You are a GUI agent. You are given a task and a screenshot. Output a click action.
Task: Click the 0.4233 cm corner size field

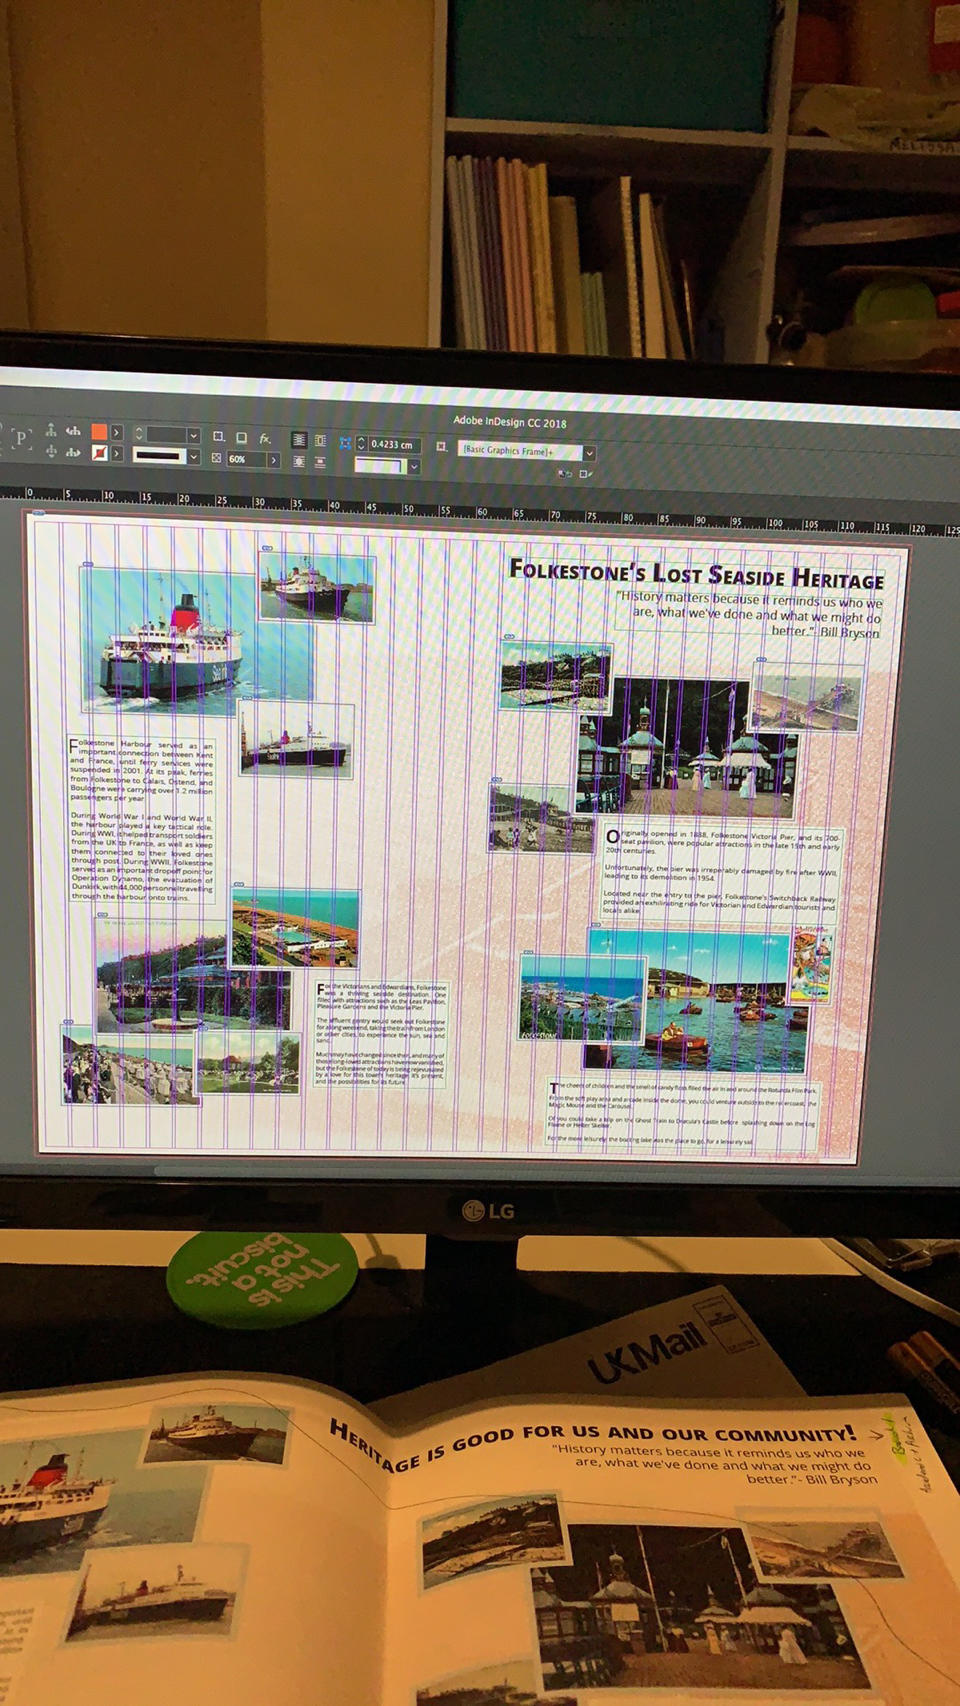pyautogui.click(x=392, y=444)
